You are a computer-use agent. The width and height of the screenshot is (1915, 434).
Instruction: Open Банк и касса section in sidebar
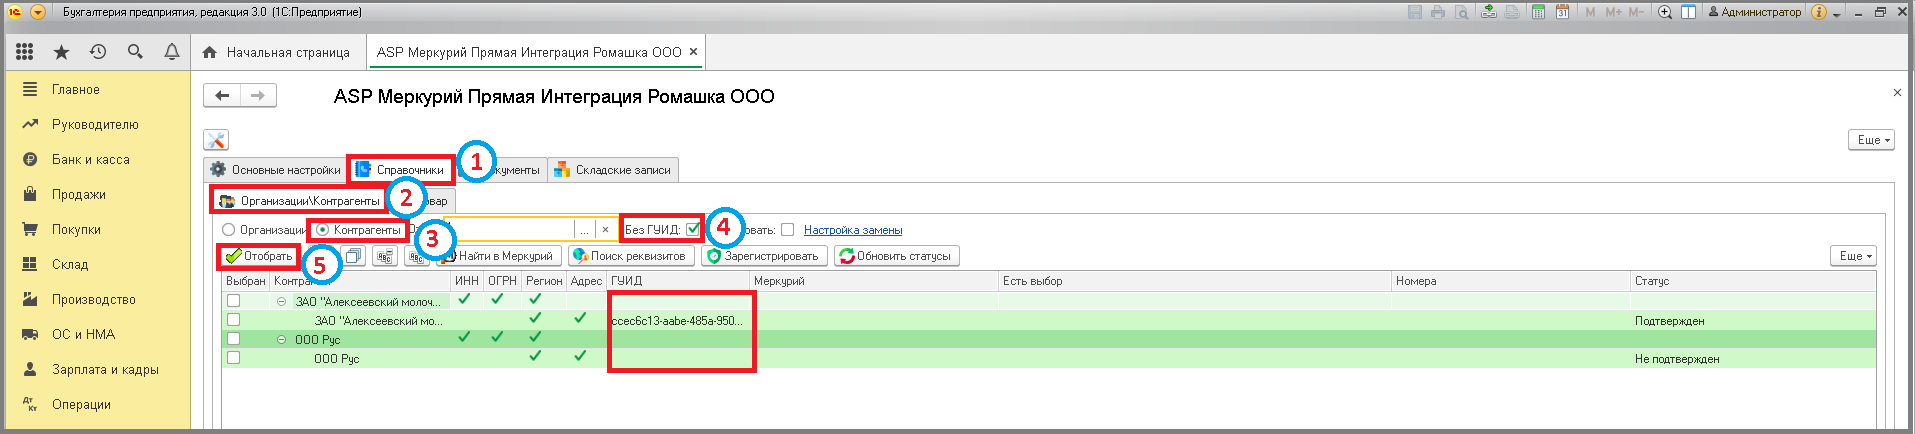pos(90,159)
